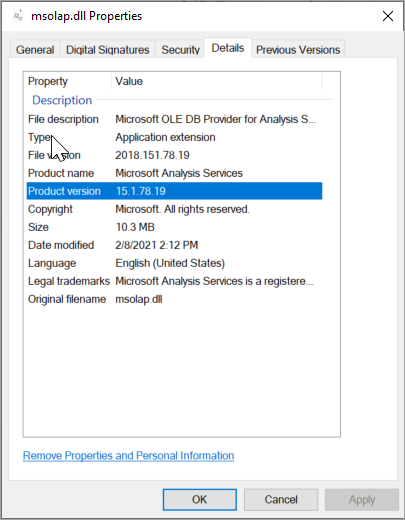The width and height of the screenshot is (405, 520).
Task: Go to the Security tab
Action: point(180,50)
